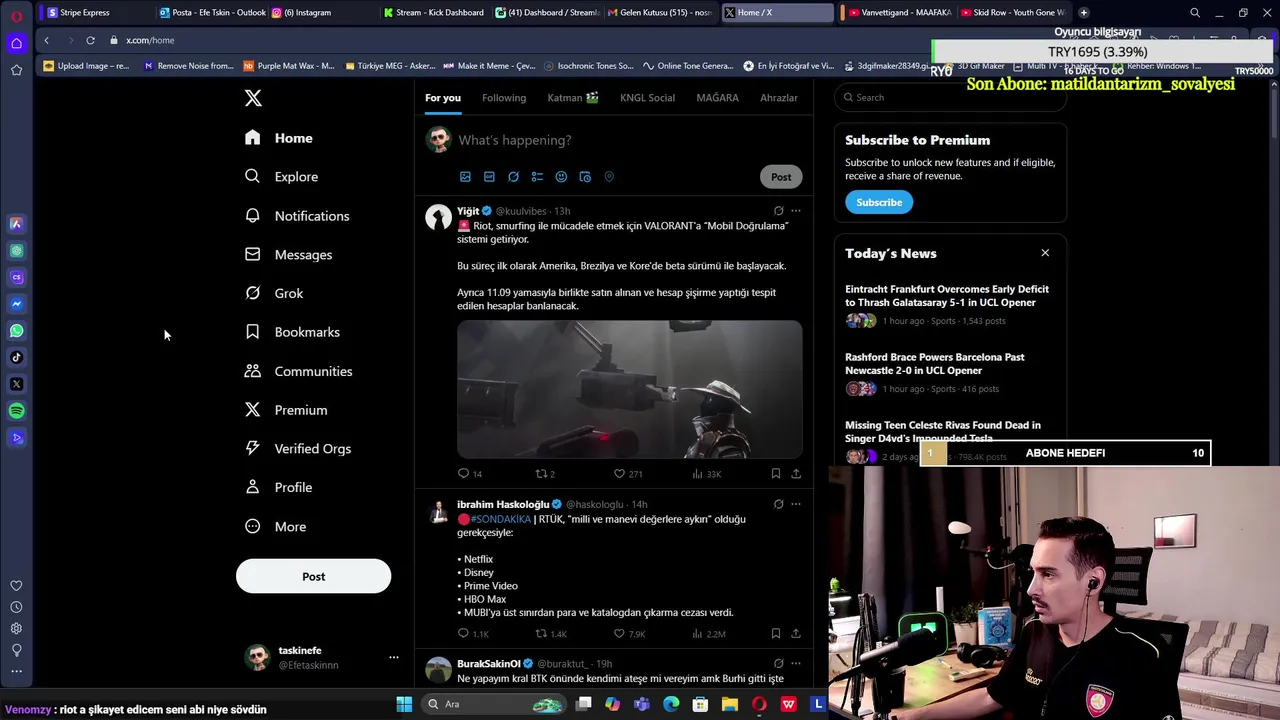The image size is (1280, 720).
Task: Open the Notifications bell
Action: (297, 215)
